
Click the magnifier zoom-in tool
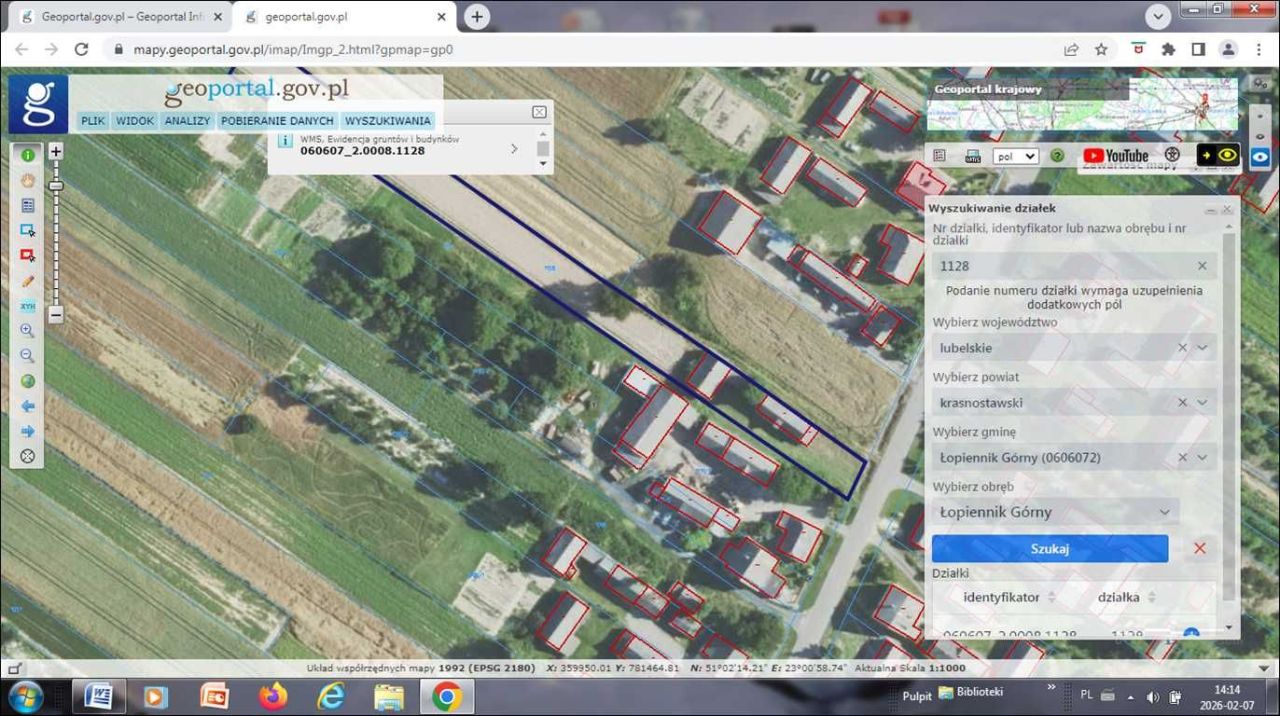[x=27, y=331]
